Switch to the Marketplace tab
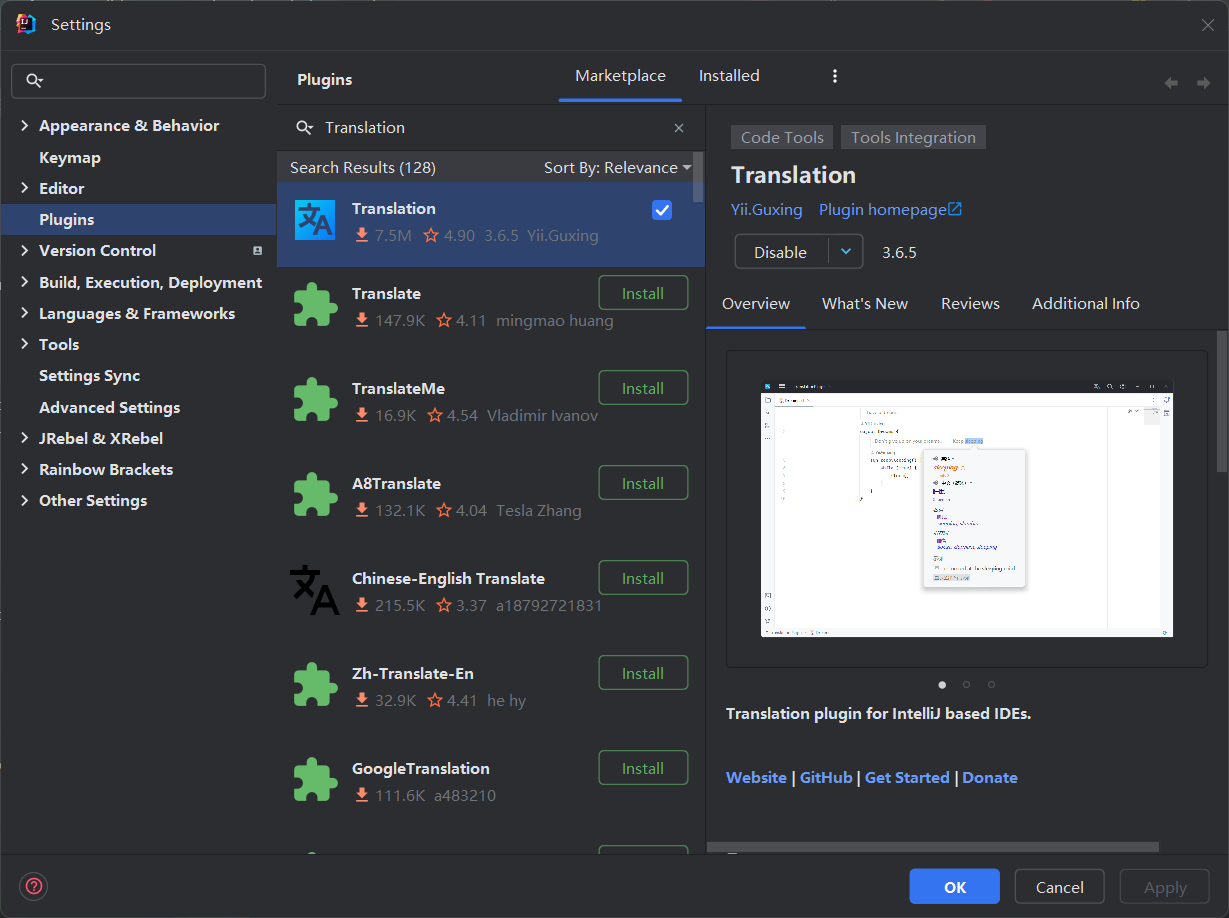The height and width of the screenshot is (918, 1229). coord(620,76)
